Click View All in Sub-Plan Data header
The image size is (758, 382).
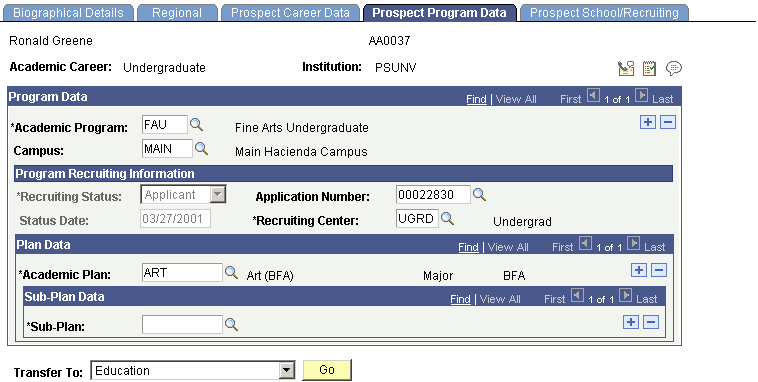(500, 299)
